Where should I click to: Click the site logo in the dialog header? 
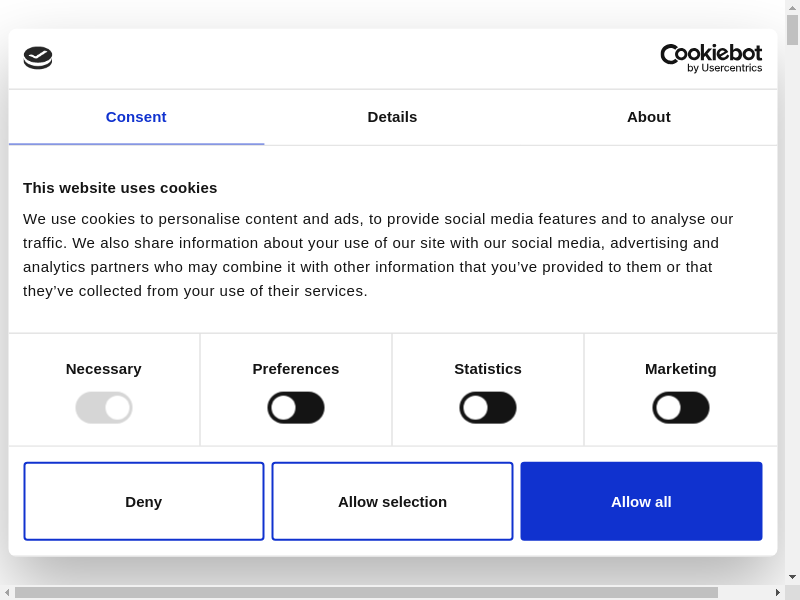pyautogui.click(x=38, y=58)
